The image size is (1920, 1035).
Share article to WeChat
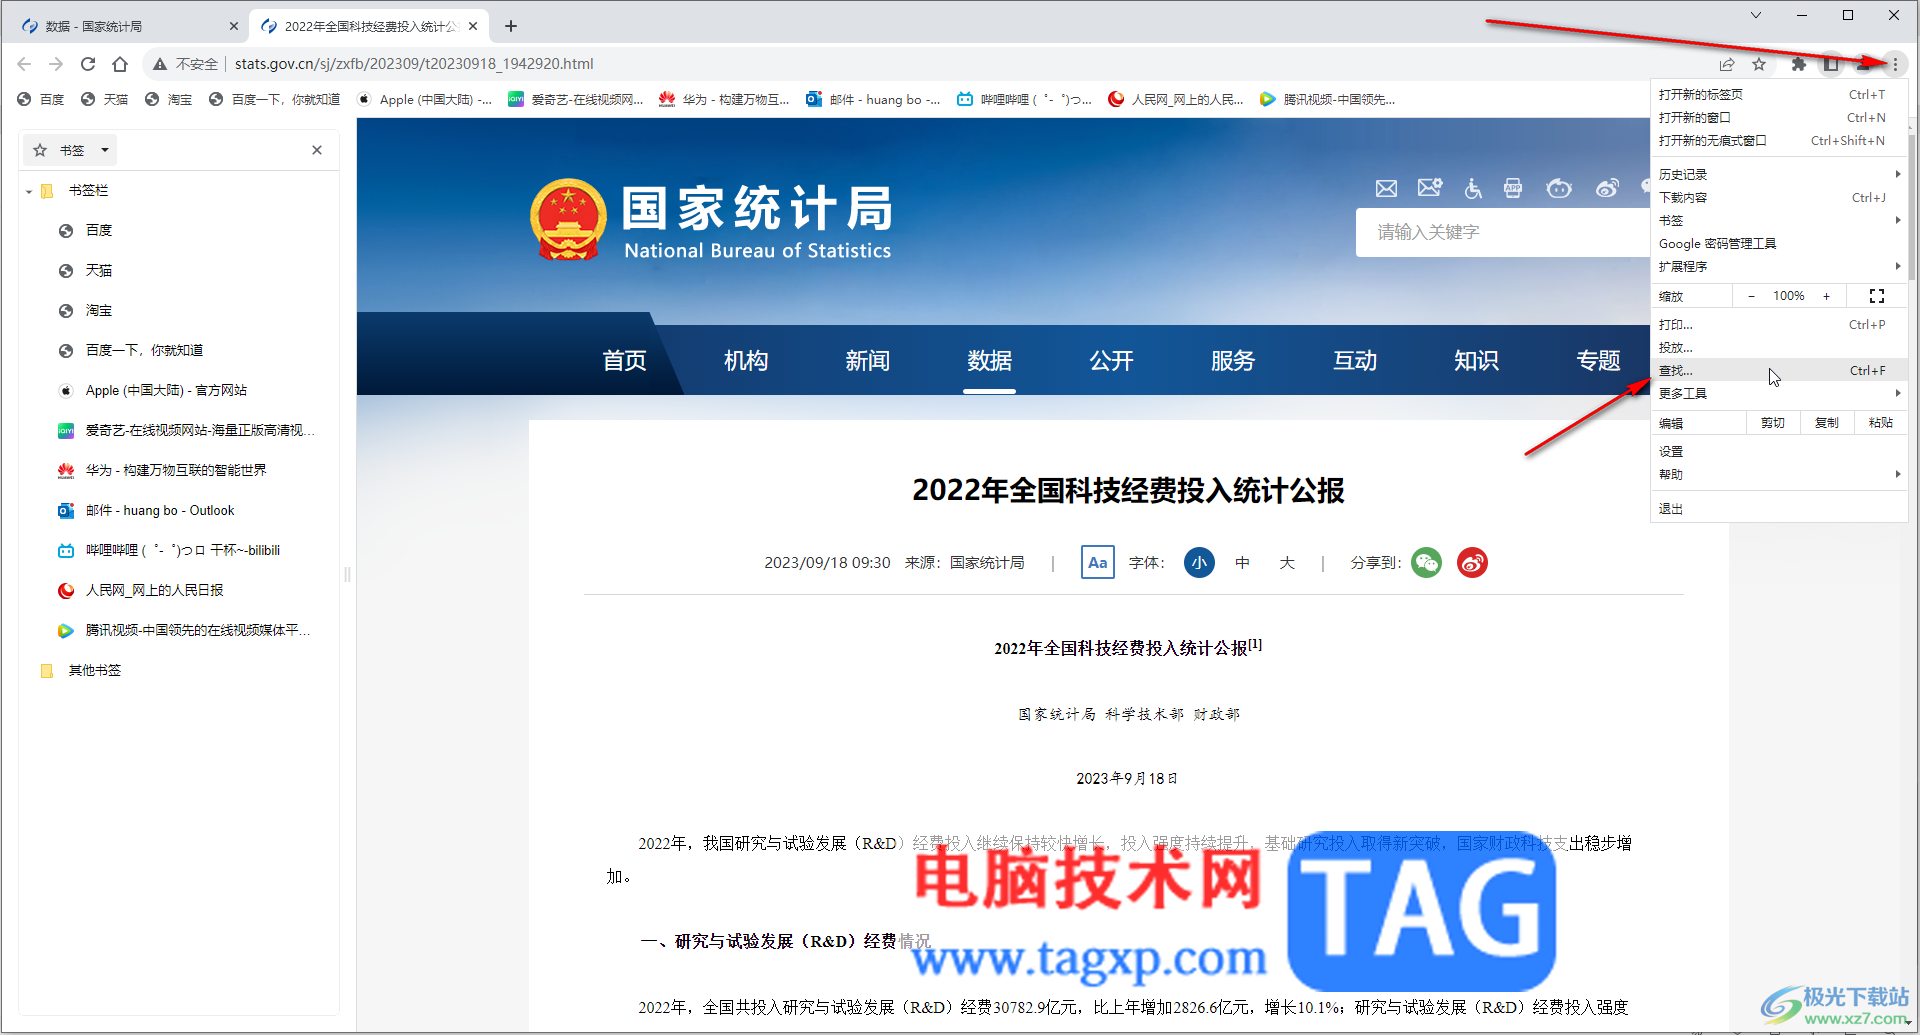(x=1427, y=562)
